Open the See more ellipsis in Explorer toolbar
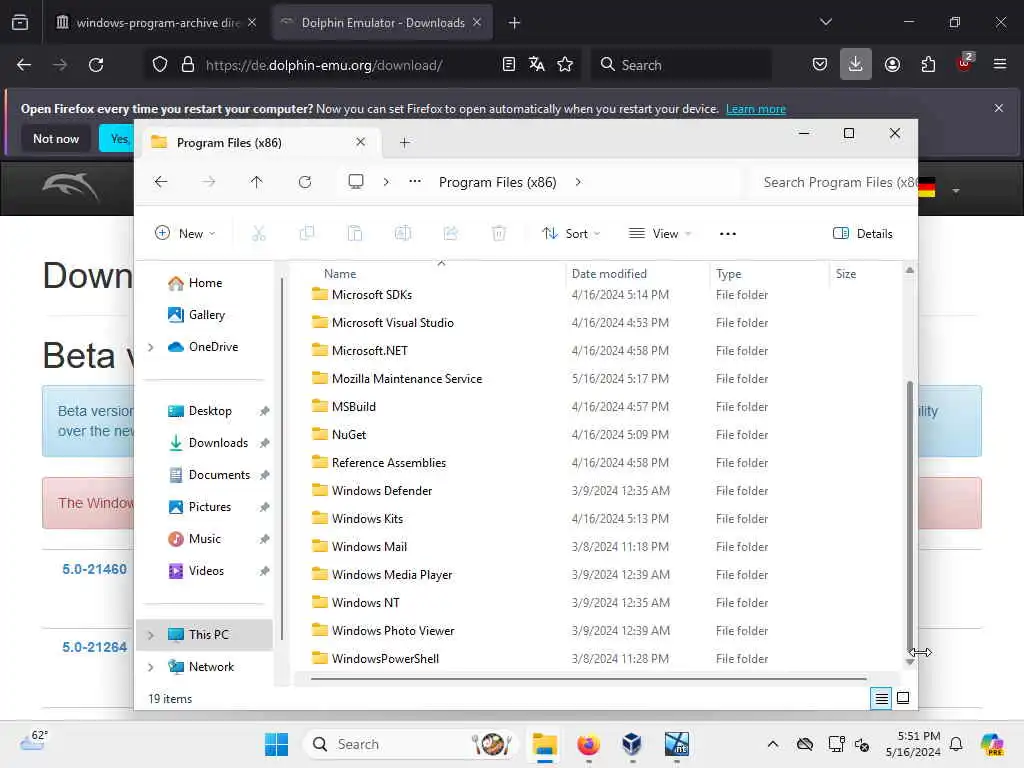This screenshot has width=1024, height=768. pyautogui.click(x=728, y=234)
